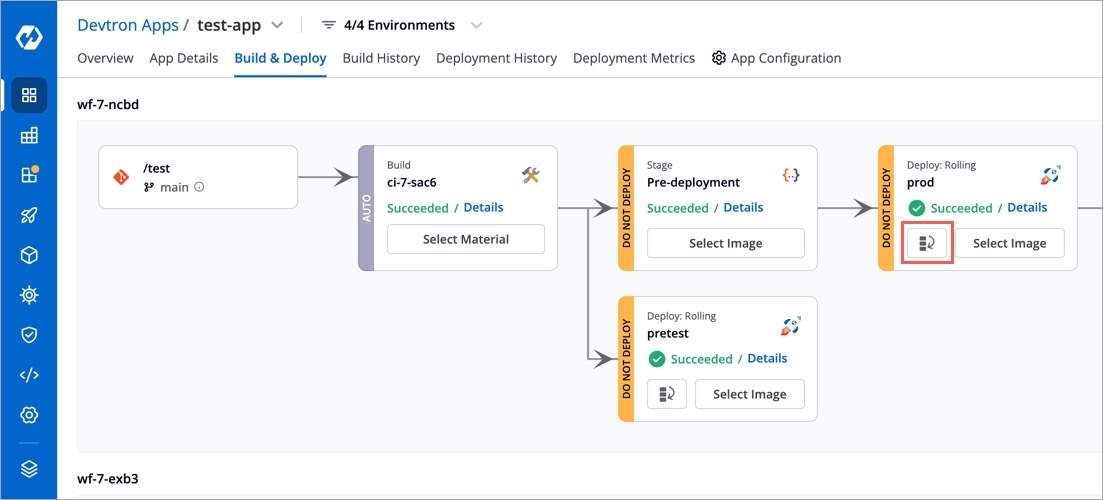
Task: Click the filter icon beside 4/4 Environments
Action: pos(329,25)
